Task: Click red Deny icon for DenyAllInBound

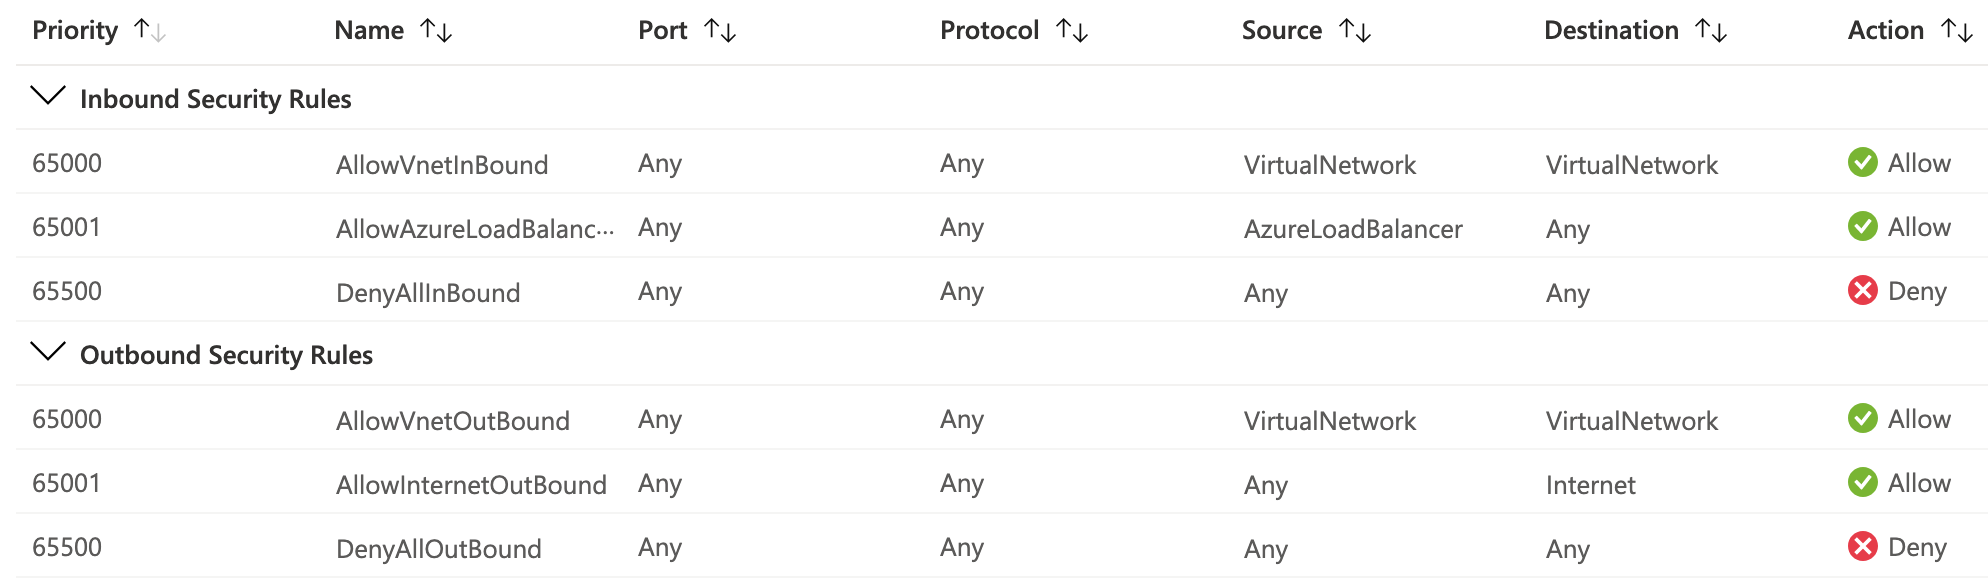Action: click(x=1862, y=291)
